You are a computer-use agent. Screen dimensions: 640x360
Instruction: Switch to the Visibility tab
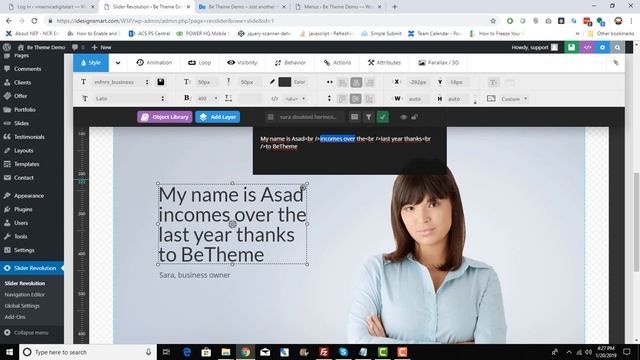[242, 63]
